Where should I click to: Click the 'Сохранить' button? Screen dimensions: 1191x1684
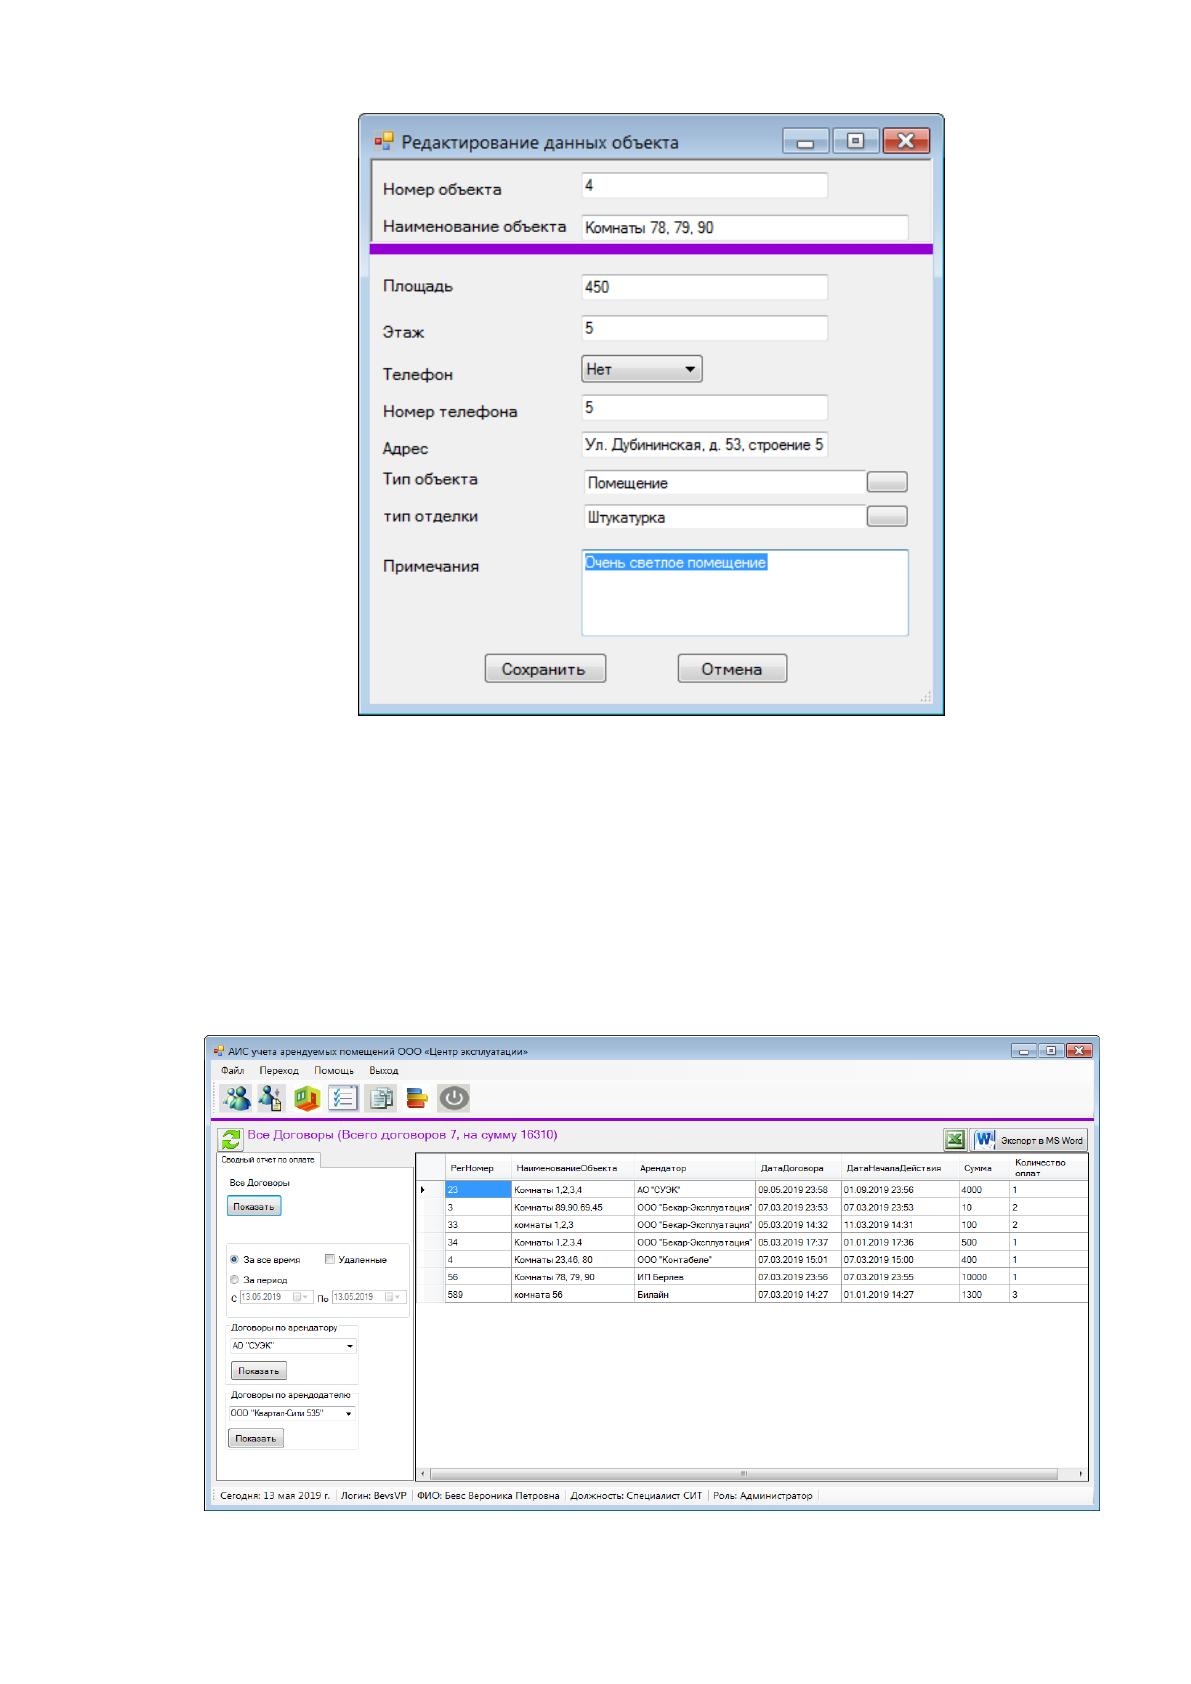click(x=545, y=669)
